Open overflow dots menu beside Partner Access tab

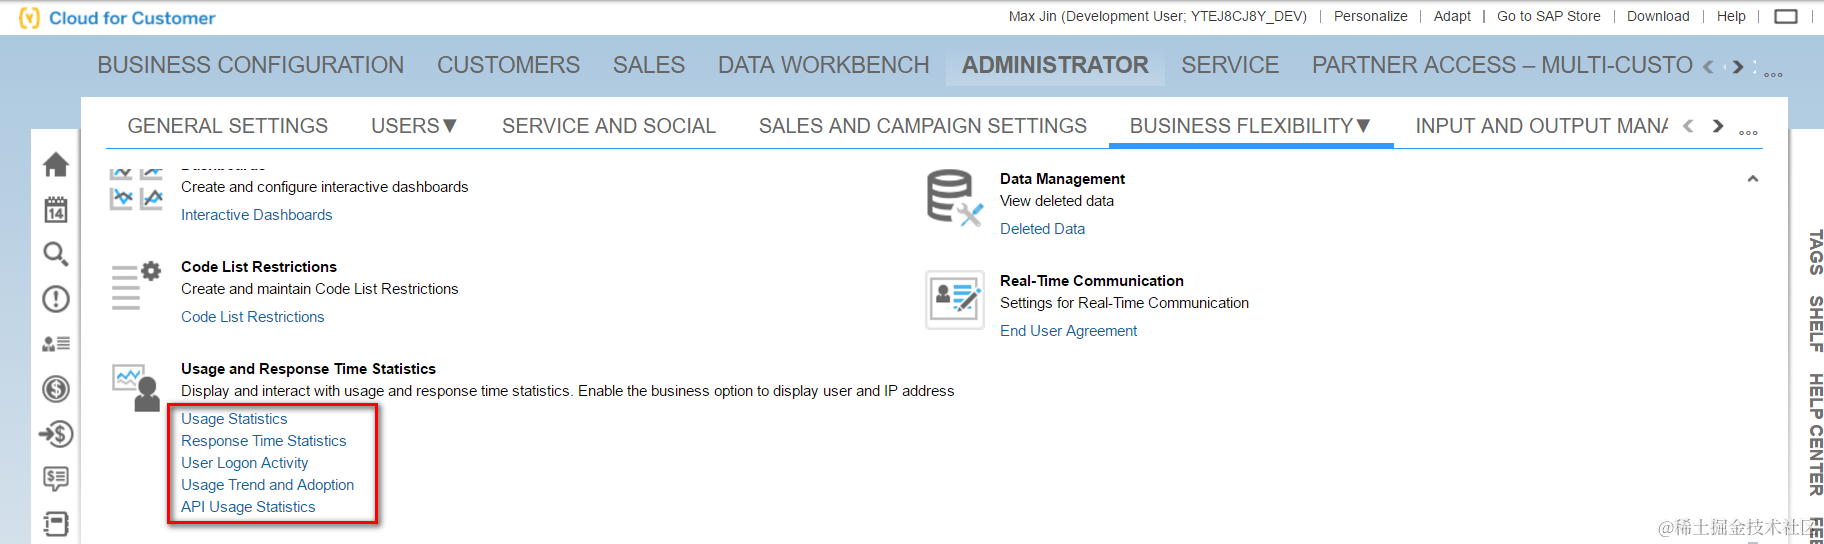coord(1773,74)
